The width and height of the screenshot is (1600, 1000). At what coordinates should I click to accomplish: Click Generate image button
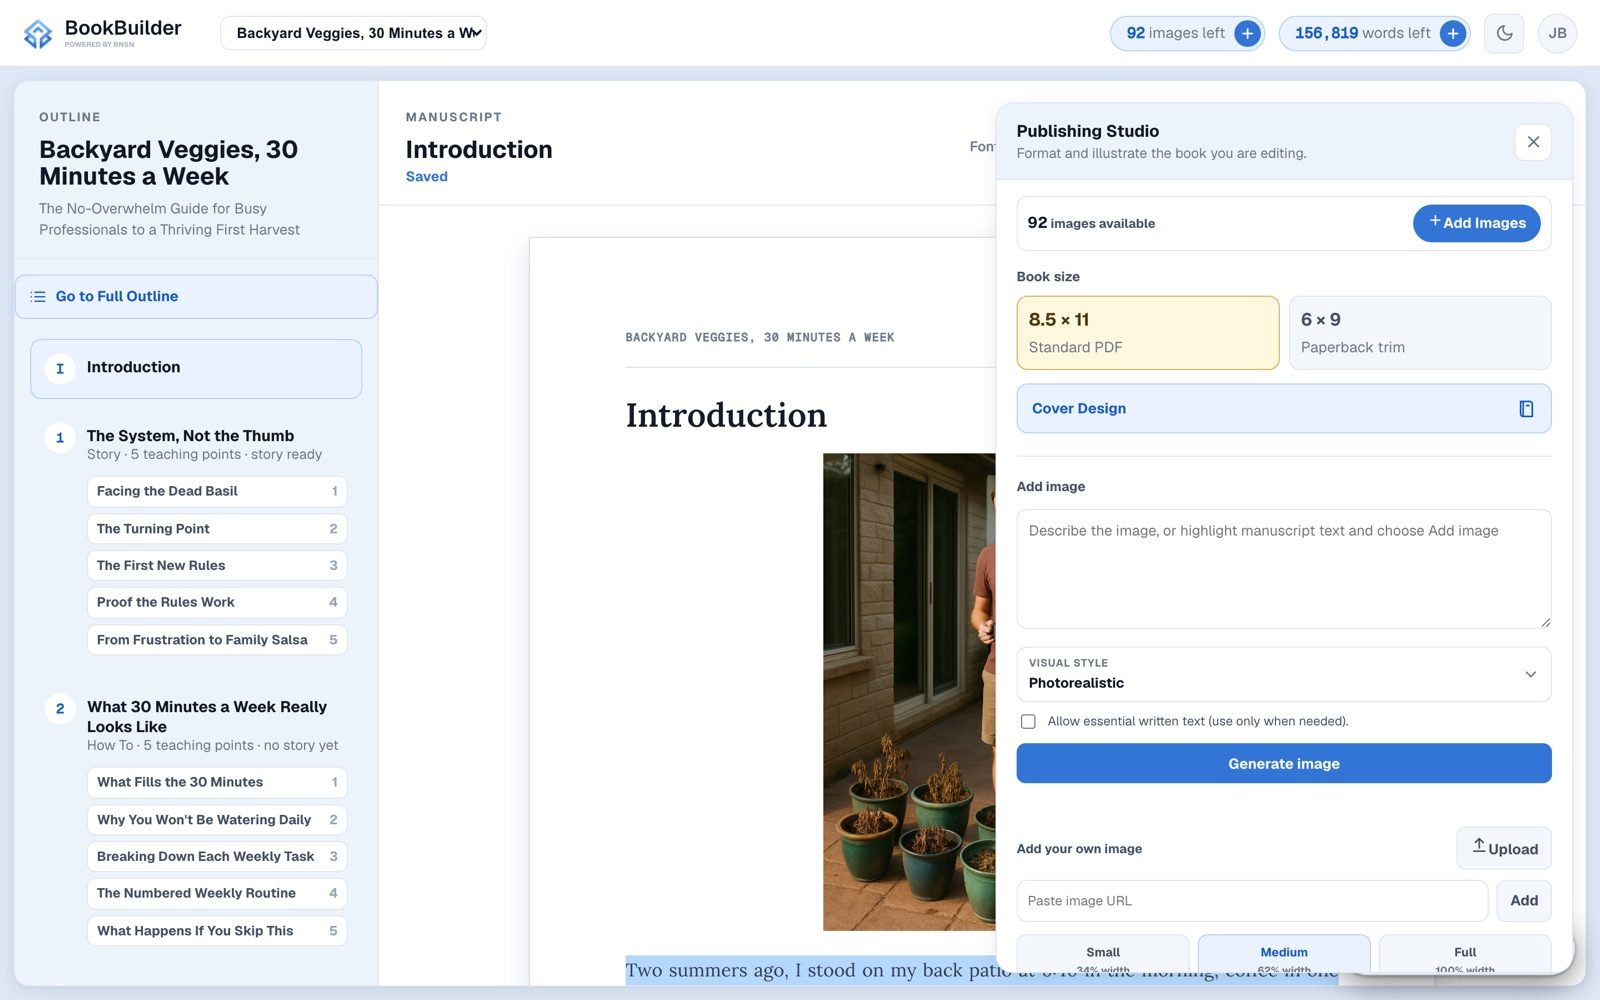[1283, 763]
